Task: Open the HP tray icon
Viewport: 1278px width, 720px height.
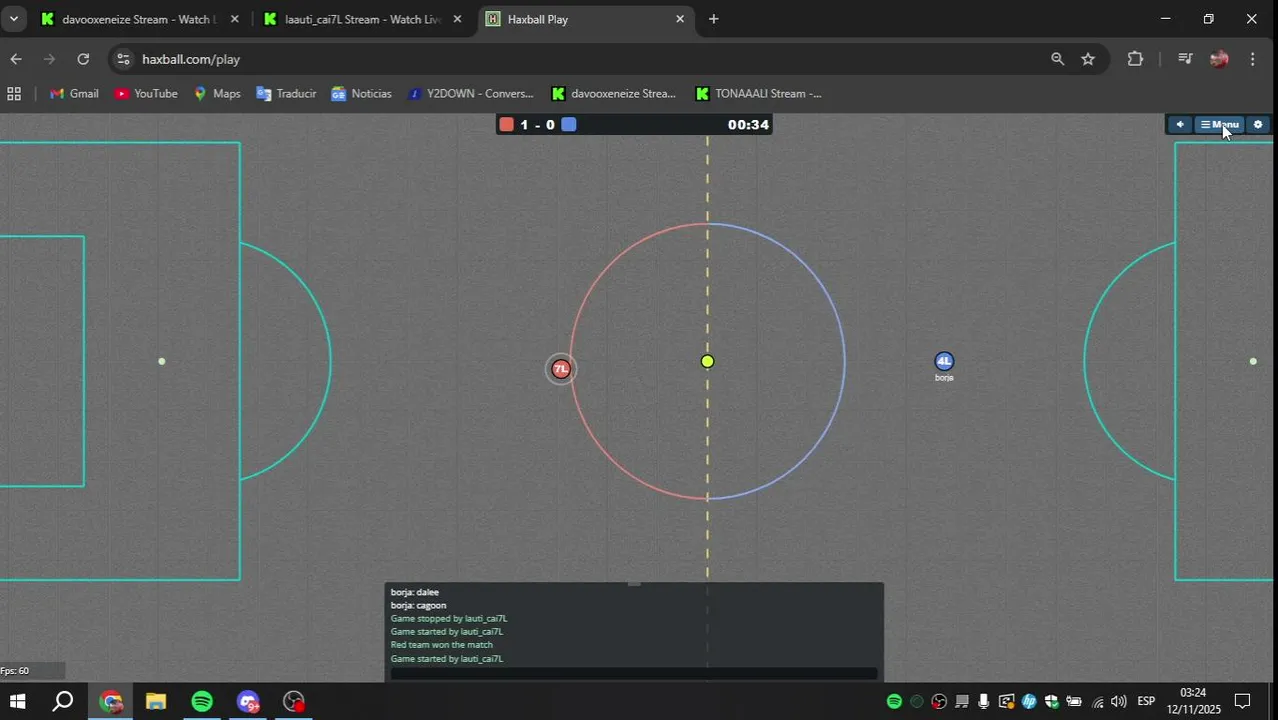Action: (x=1029, y=701)
